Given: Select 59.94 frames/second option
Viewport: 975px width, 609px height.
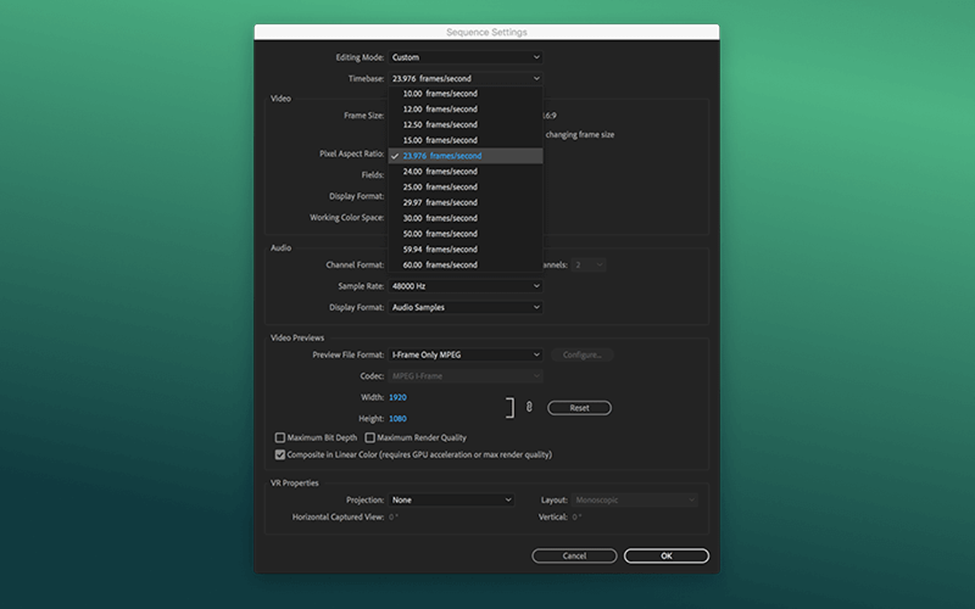Looking at the screenshot, I should click(x=466, y=249).
